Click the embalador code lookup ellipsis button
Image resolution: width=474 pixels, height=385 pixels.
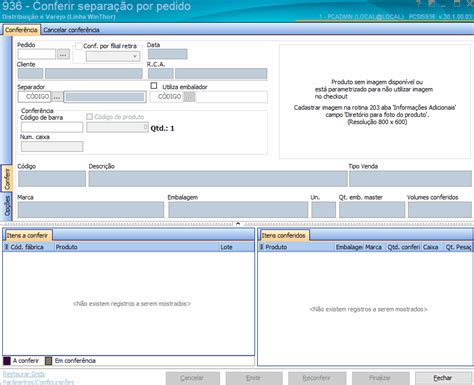(189, 97)
